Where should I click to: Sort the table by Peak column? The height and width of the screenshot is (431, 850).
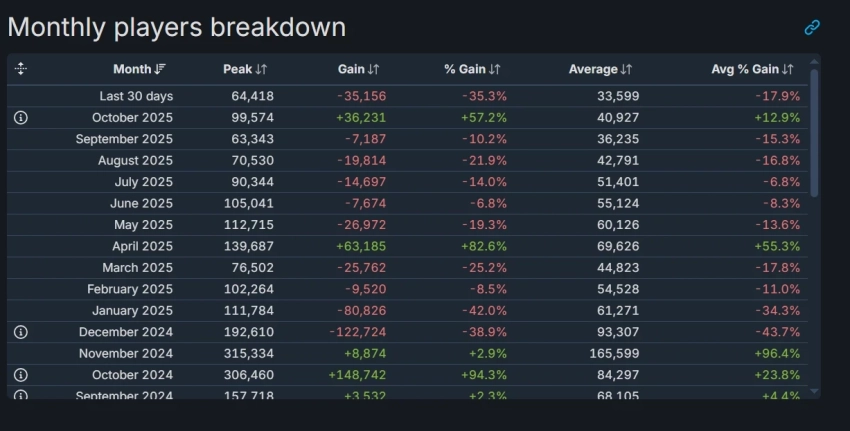[x=245, y=69]
